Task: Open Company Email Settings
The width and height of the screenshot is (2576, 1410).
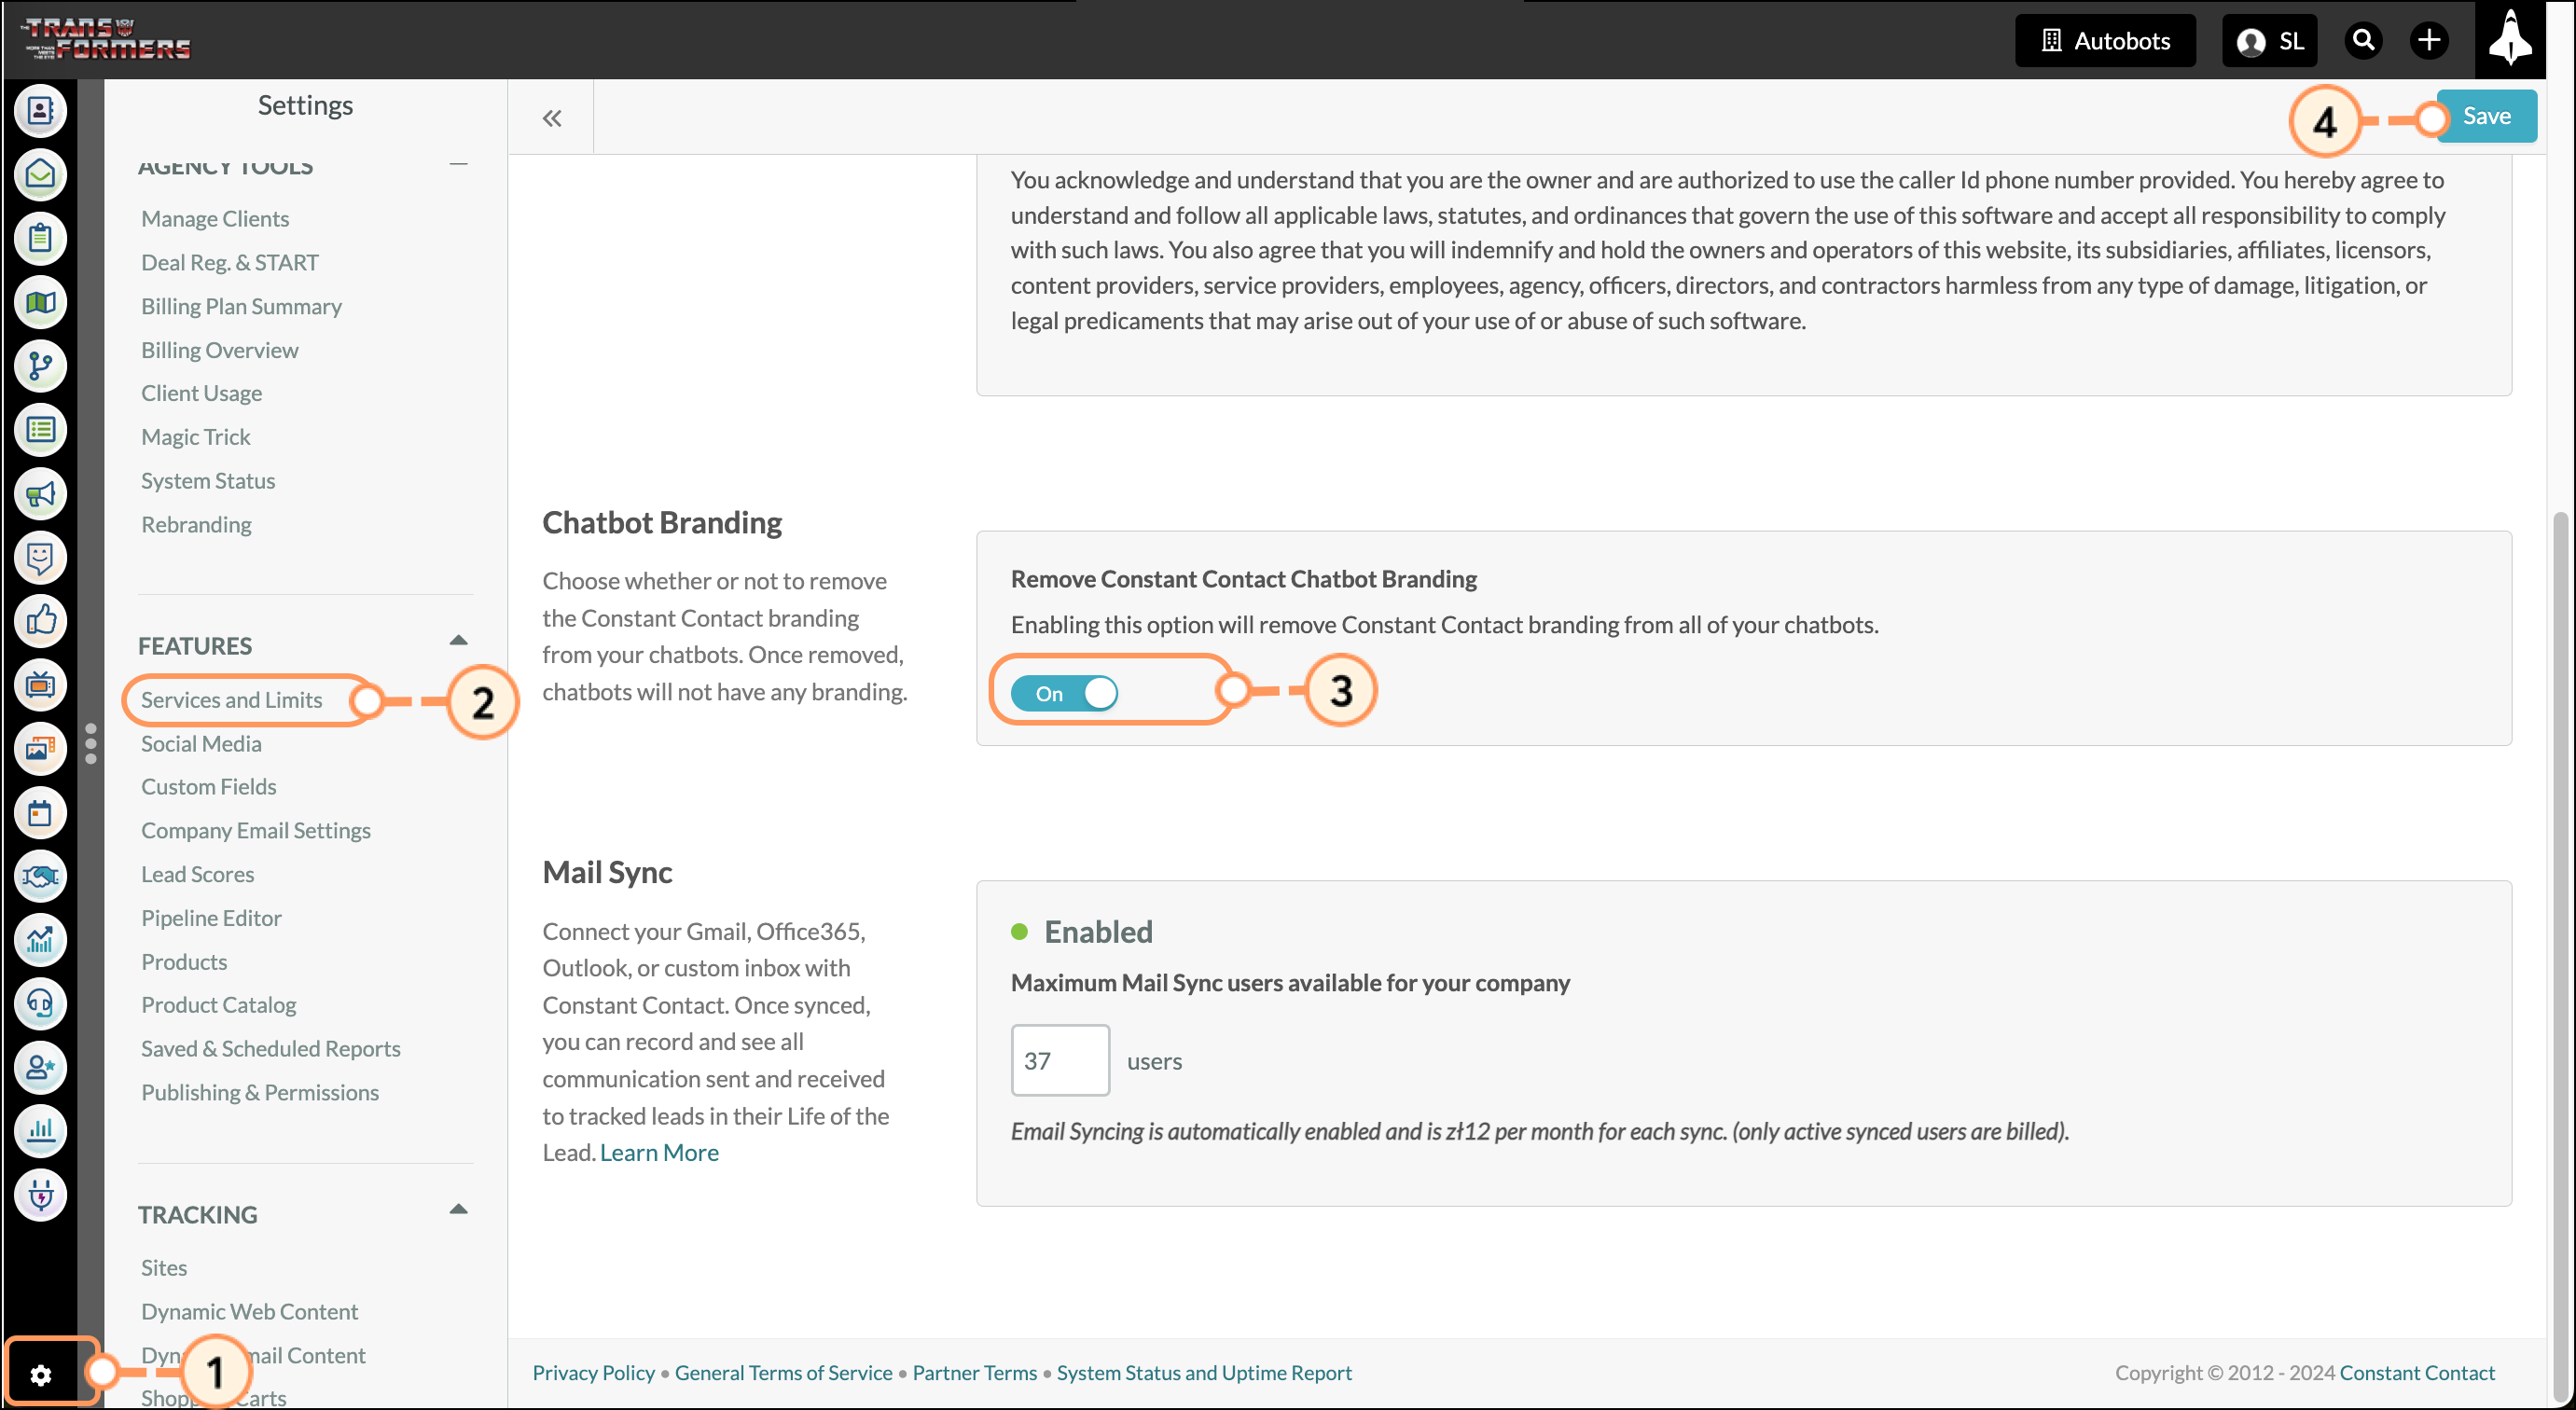Action: click(256, 830)
